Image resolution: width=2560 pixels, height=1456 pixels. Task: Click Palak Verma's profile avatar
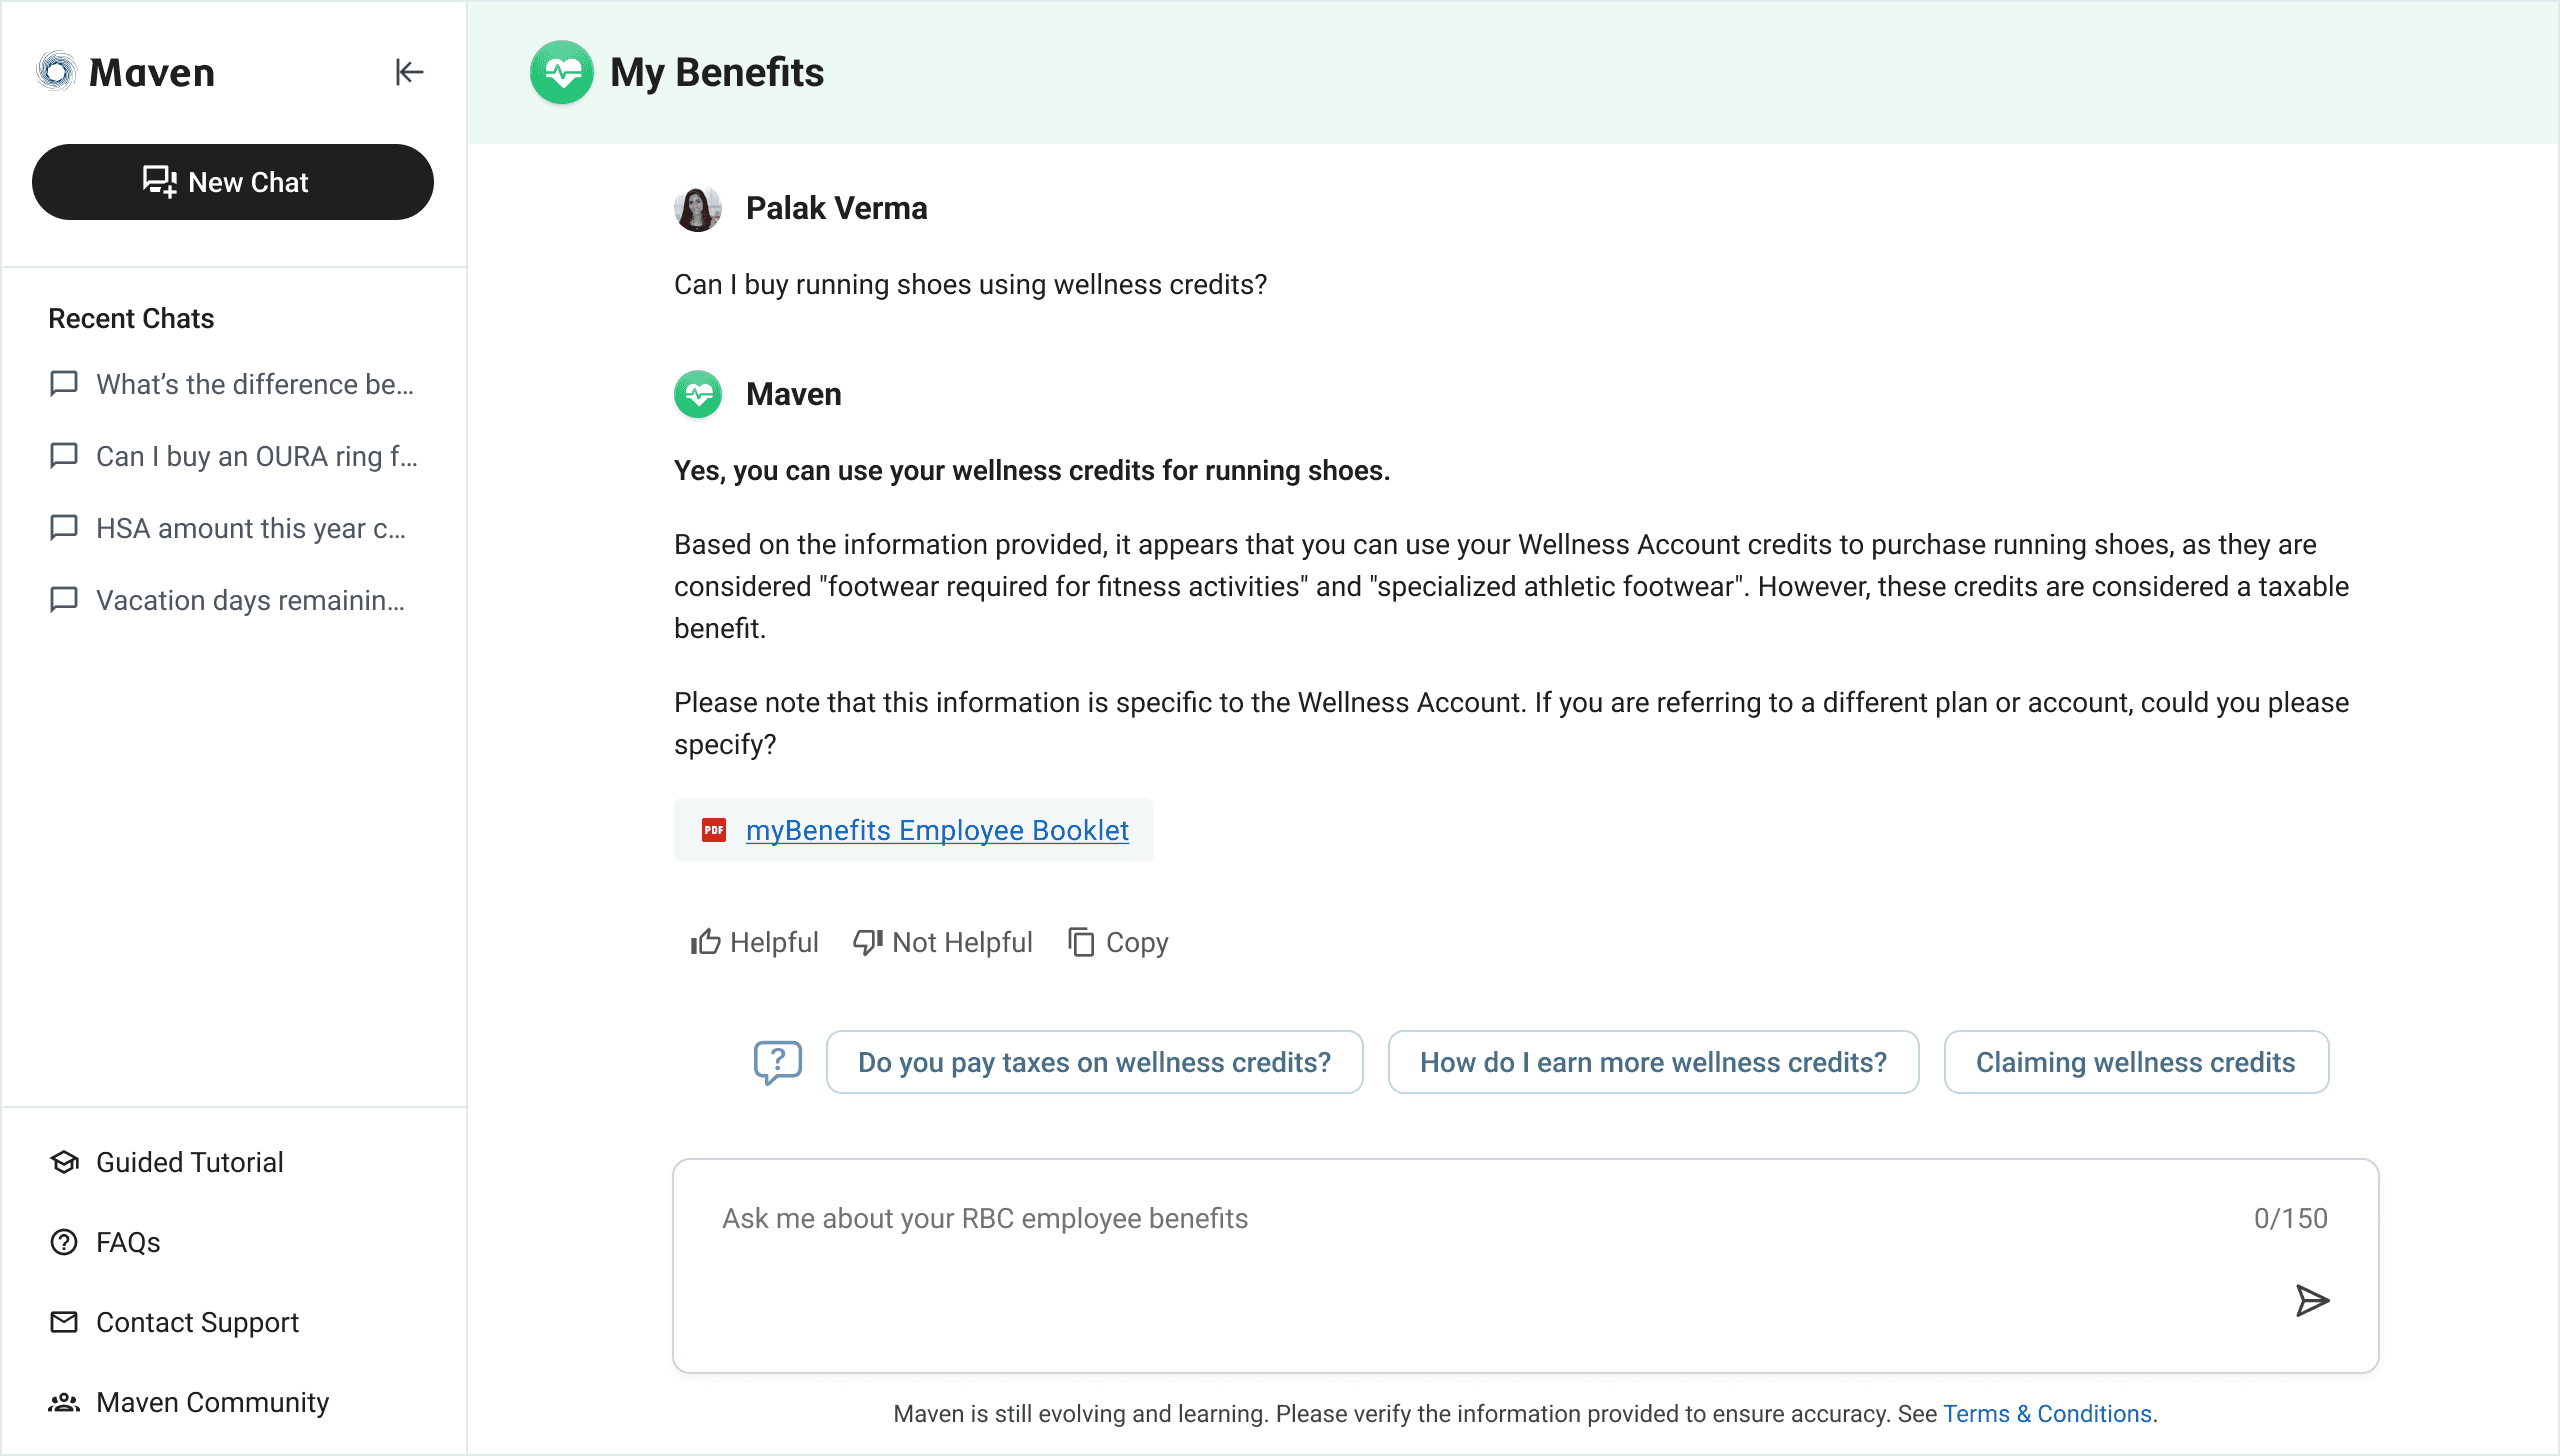pyautogui.click(x=697, y=209)
